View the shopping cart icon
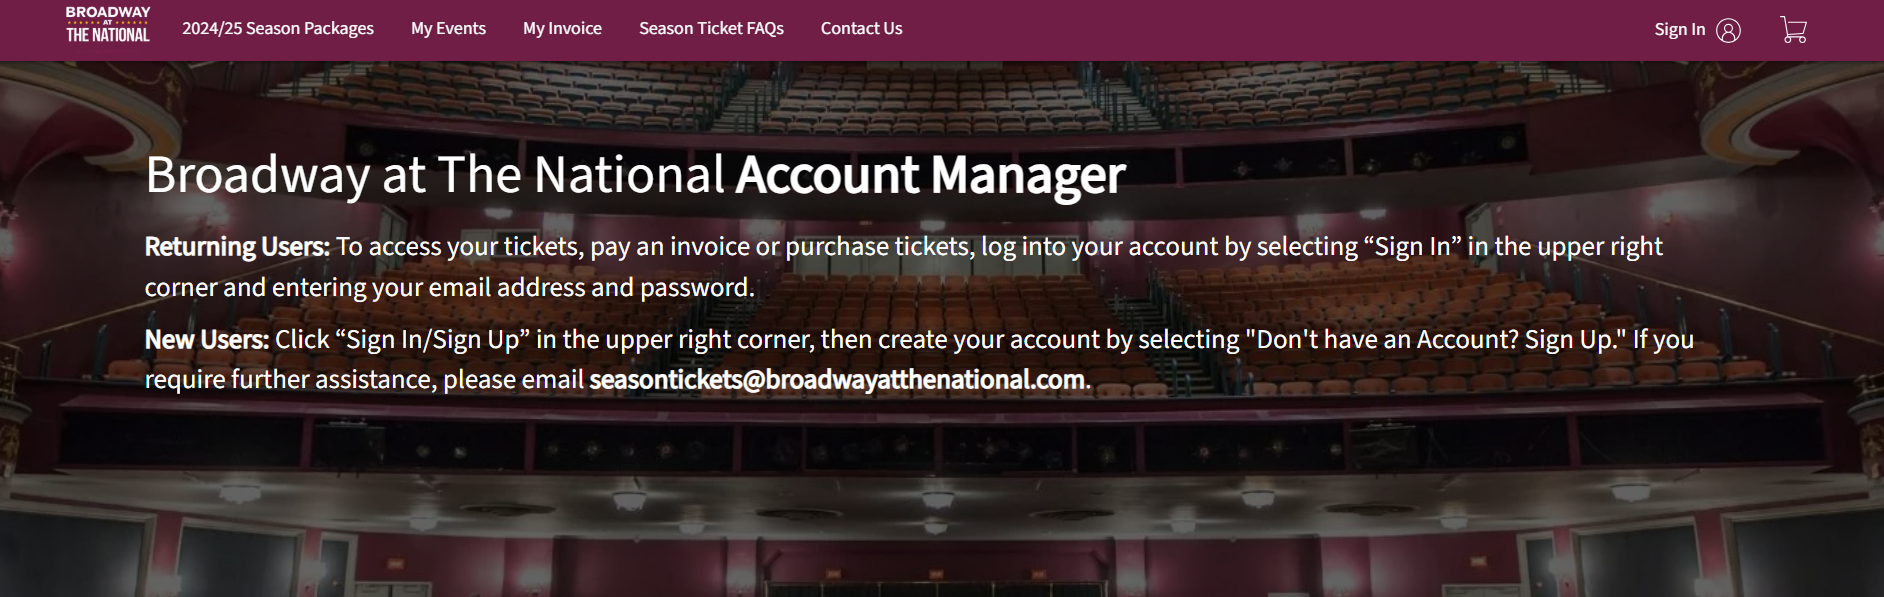The width and height of the screenshot is (1884, 597). [1793, 30]
